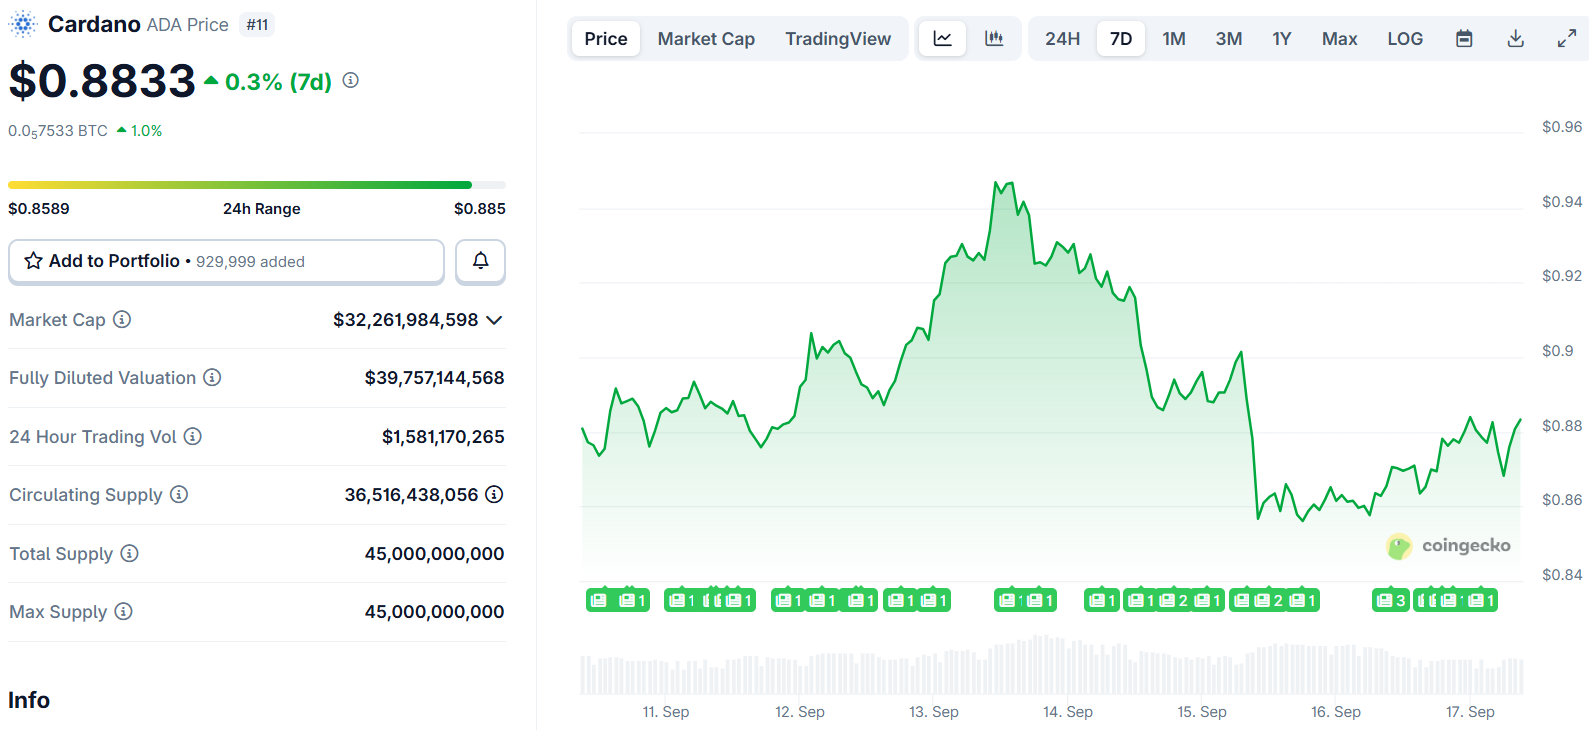Screen dimensions: 1589x730
Task: Click the 24h Range label
Action: (x=262, y=208)
